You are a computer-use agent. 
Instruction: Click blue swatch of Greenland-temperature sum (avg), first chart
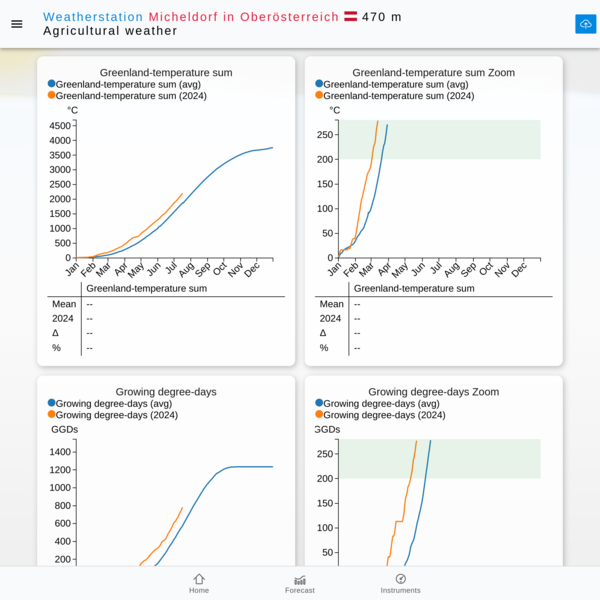pos(51,83)
